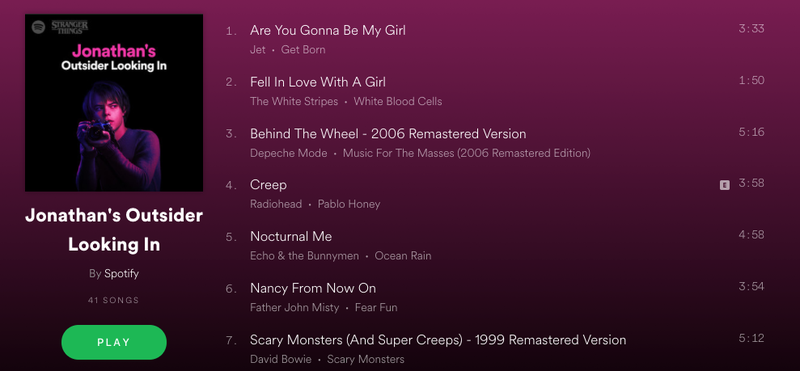800x371 pixels.
Task: Start playback with the green PLAY button
Action: 114,342
